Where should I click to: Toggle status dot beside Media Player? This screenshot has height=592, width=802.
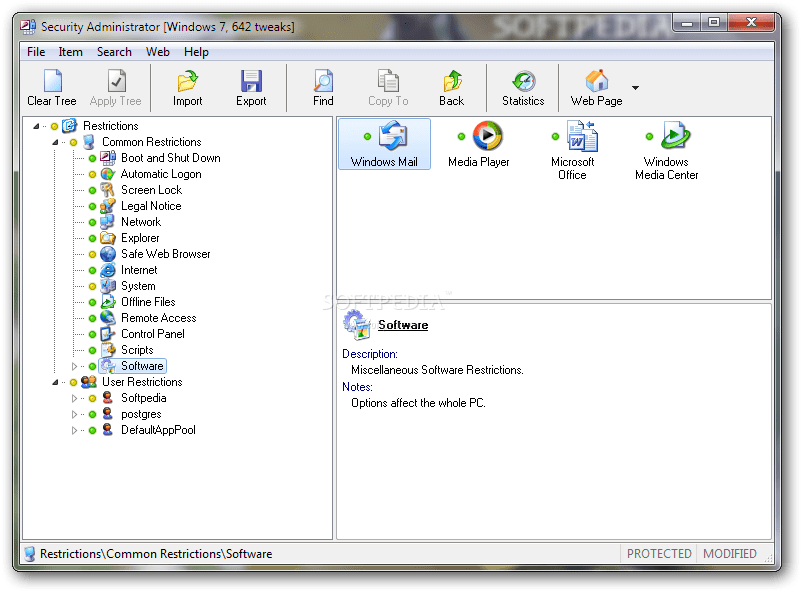(x=461, y=137)
